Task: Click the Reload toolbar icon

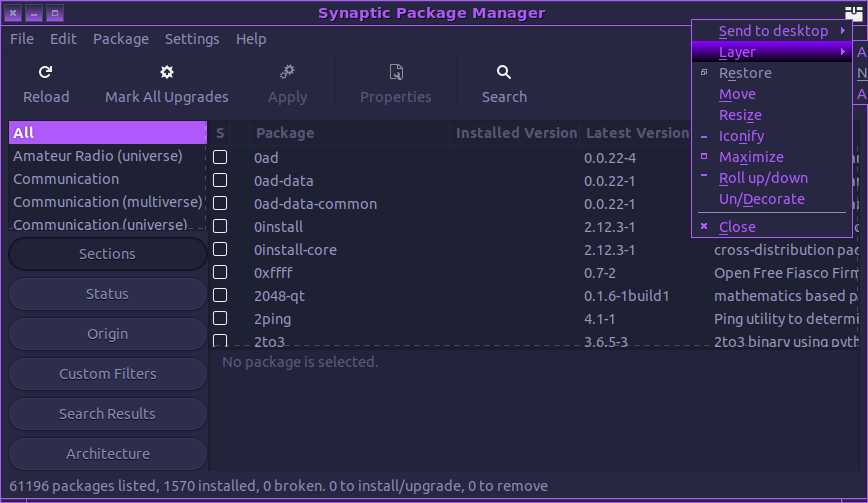Action: coord(45,72)
